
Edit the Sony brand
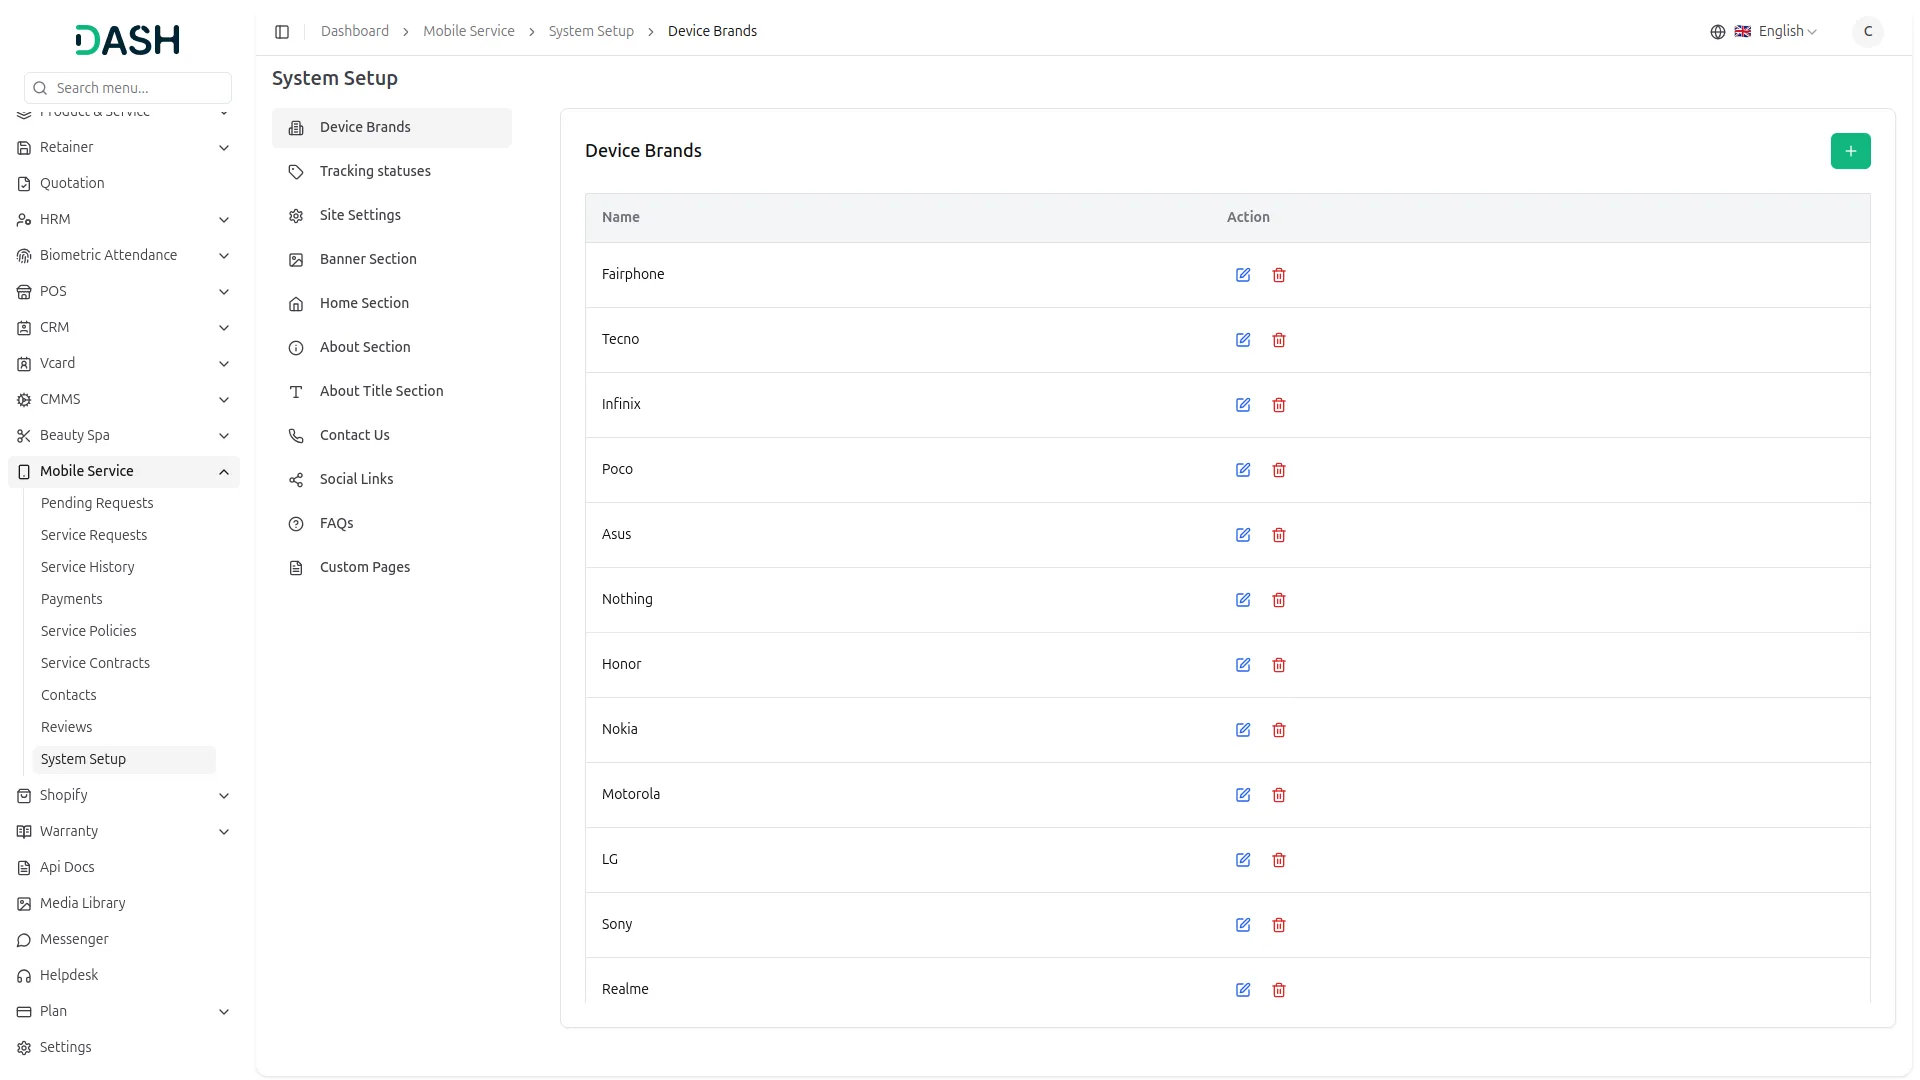[1243, 925]
